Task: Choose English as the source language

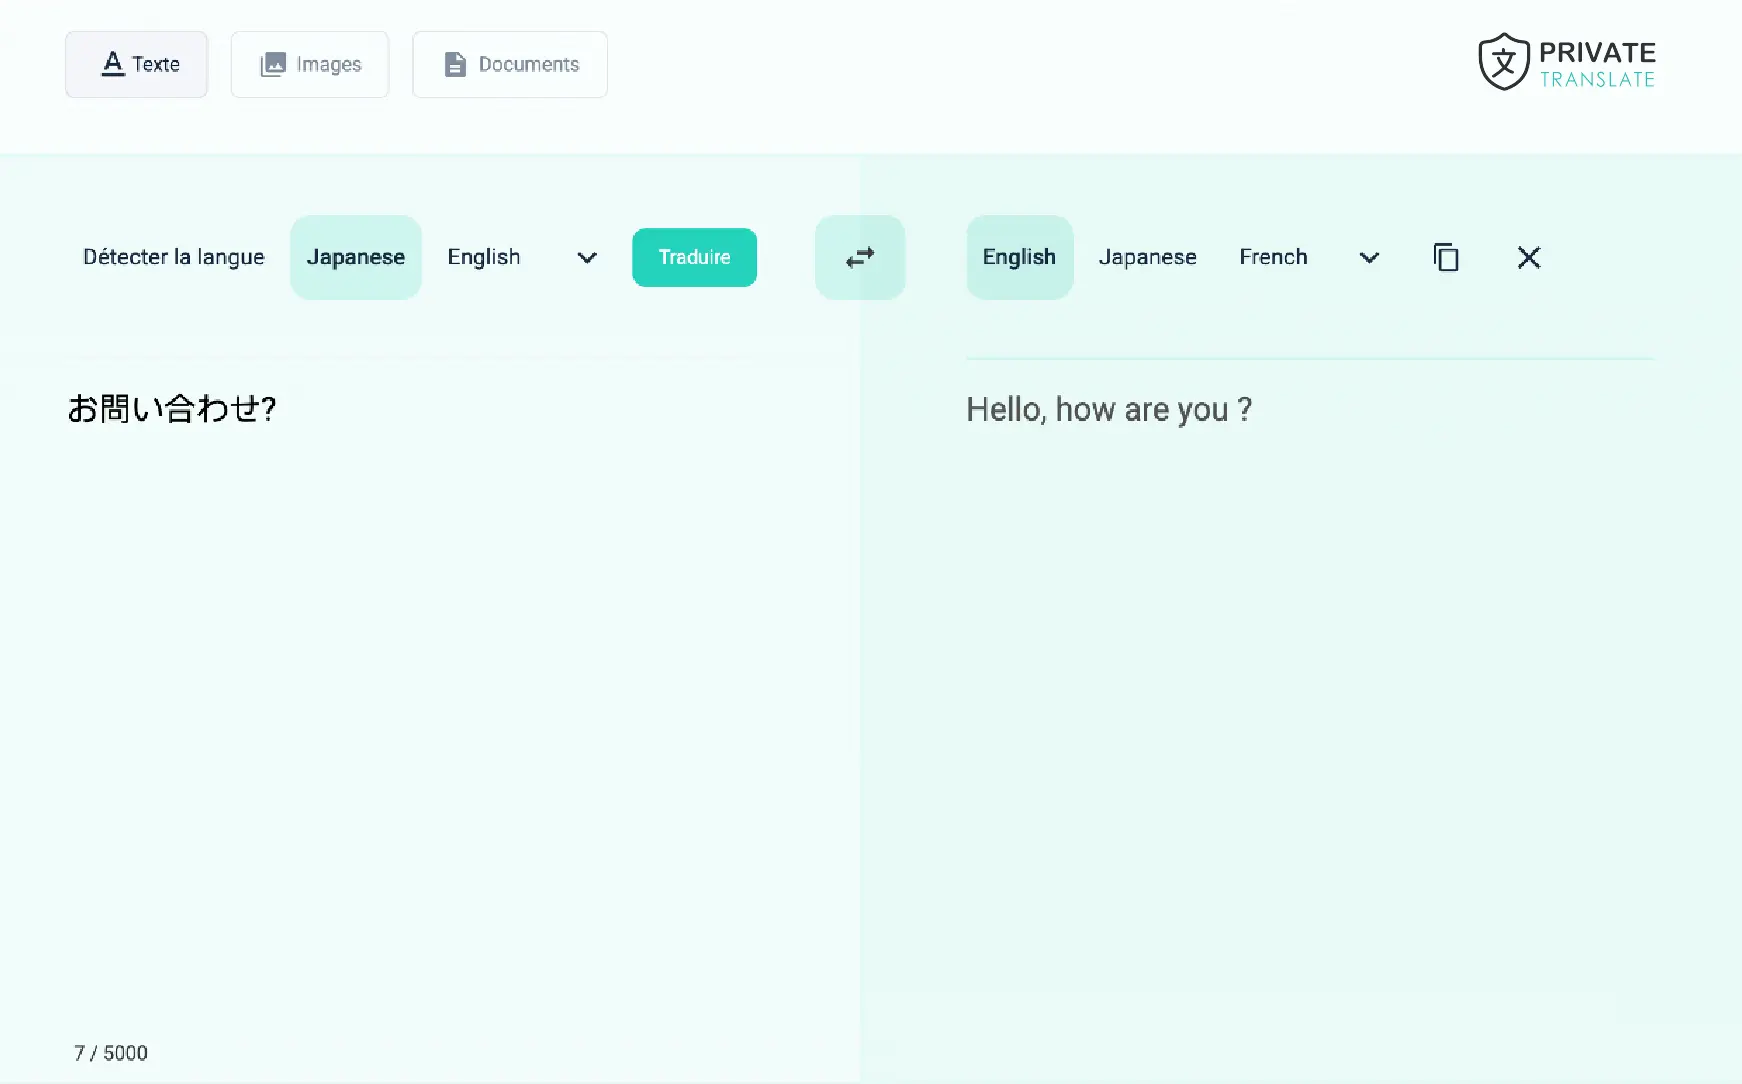Action: [484, 257]
